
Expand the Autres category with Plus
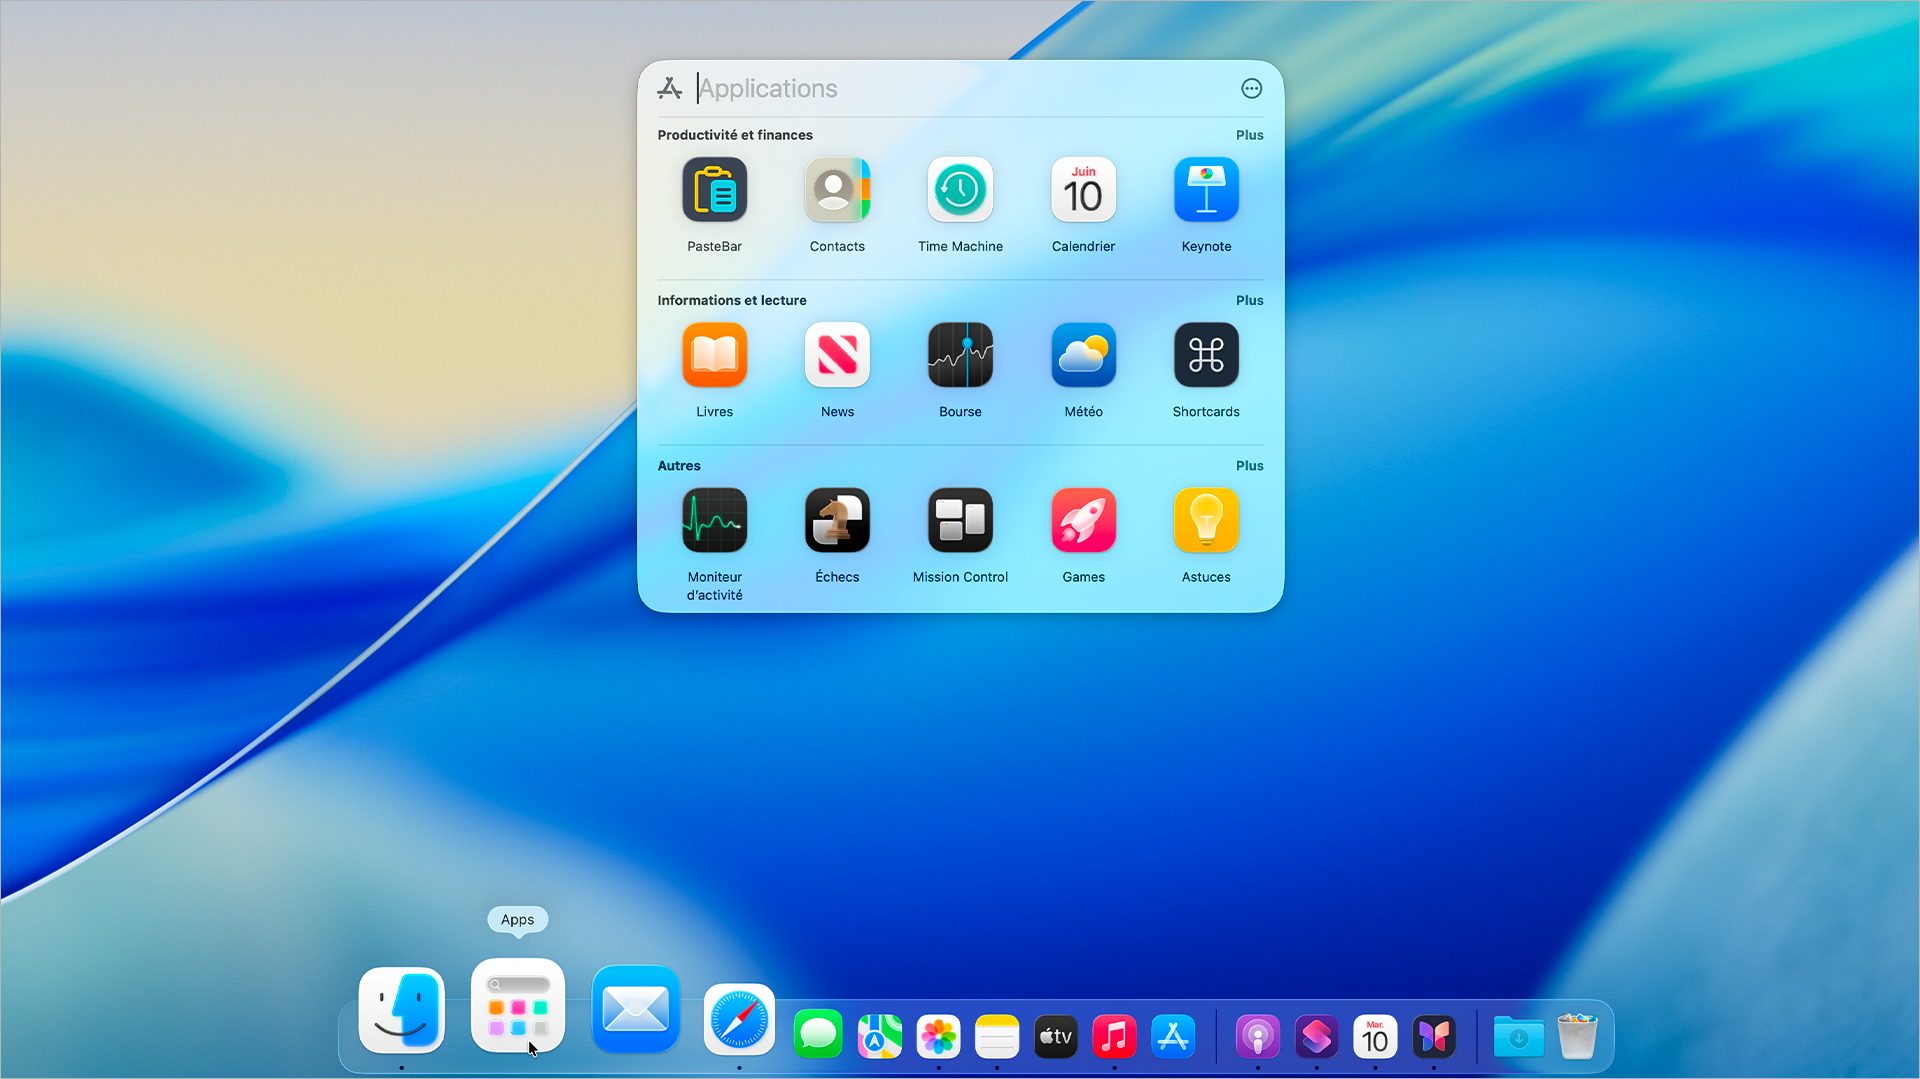pos(1249,466)
